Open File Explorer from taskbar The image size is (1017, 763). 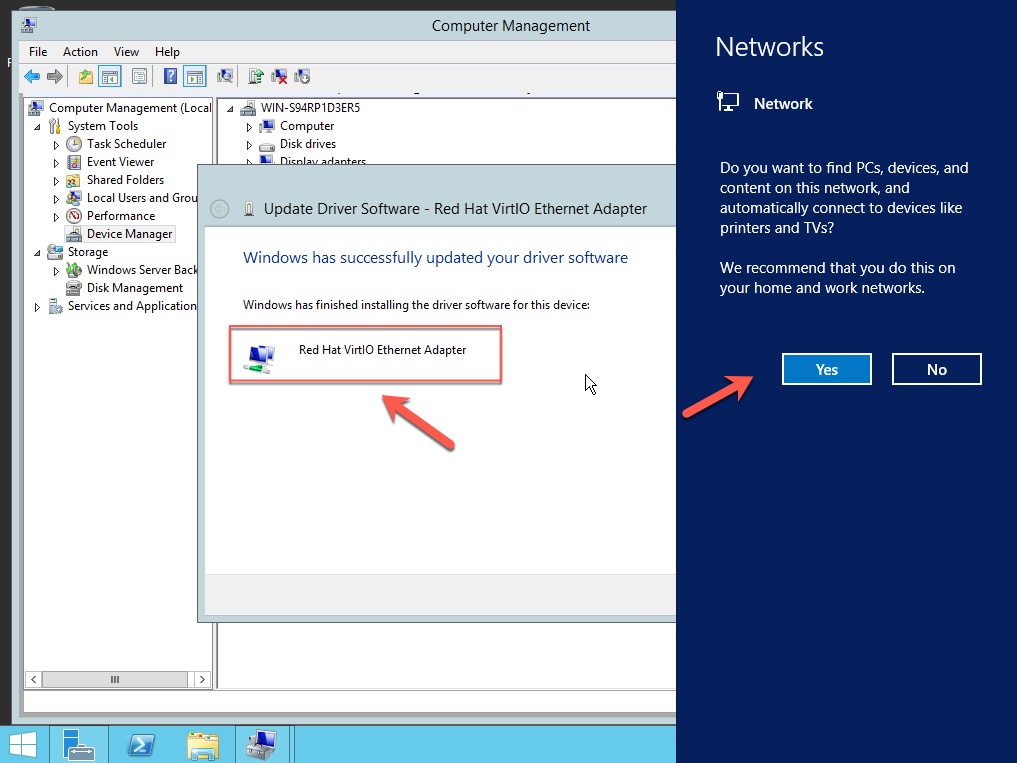[x=203, y=745]
